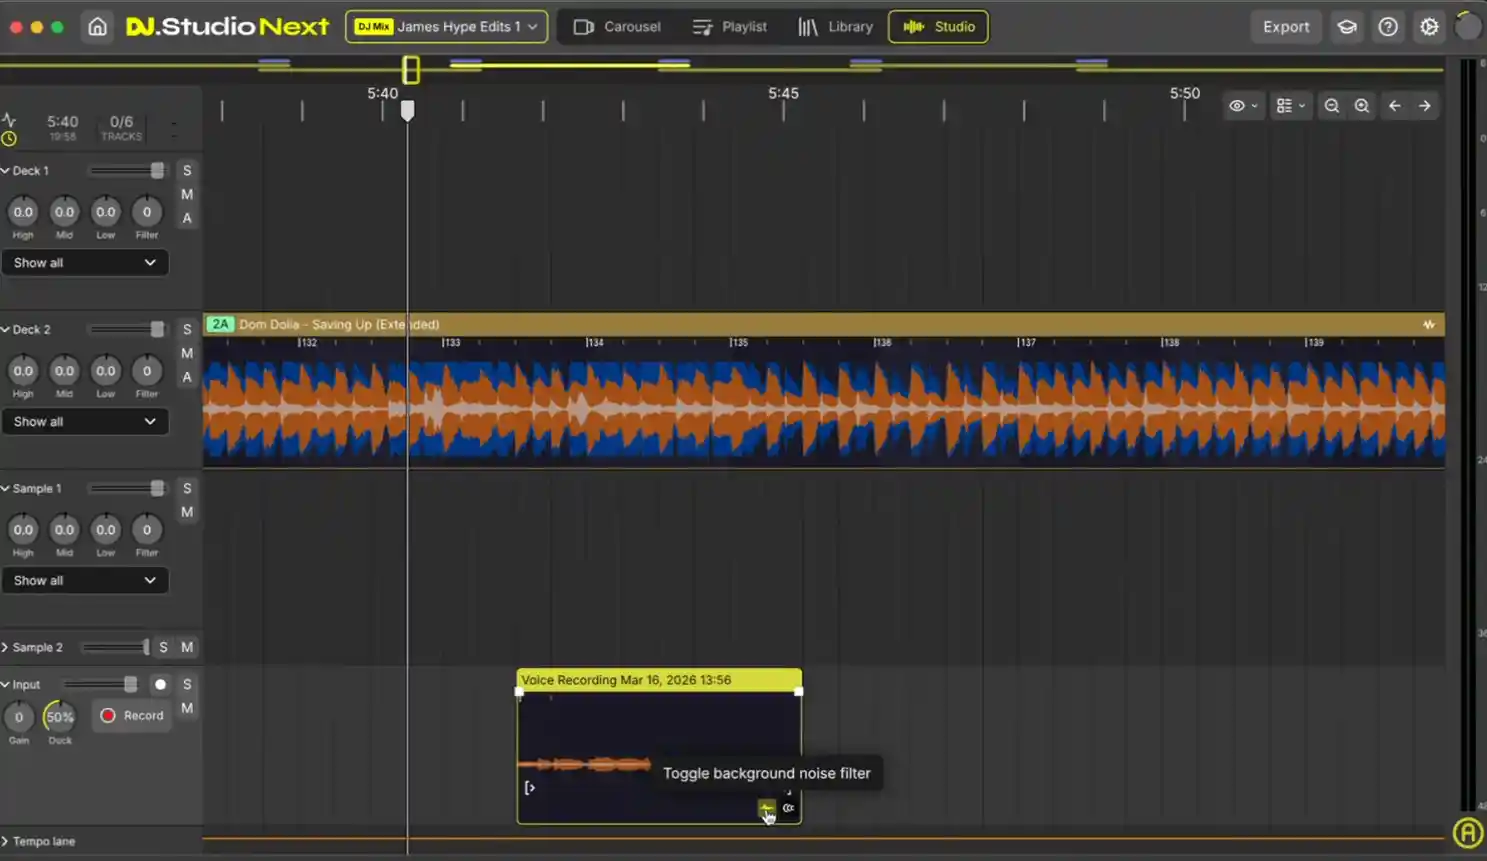
Task: Arm the Input track monitor dot
Action: 160,685
